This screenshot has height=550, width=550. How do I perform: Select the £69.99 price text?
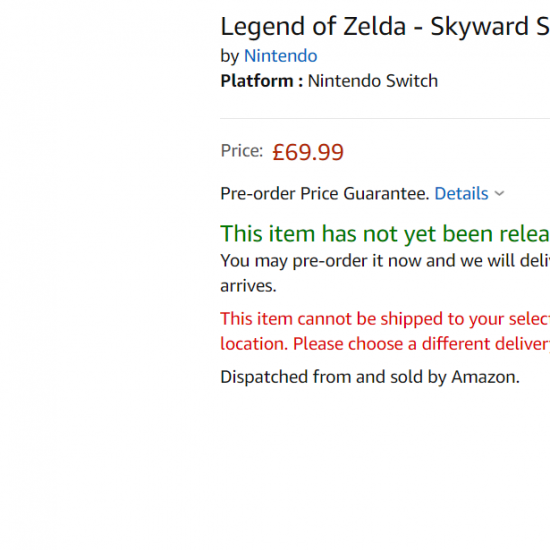click(x=308, y=152)
